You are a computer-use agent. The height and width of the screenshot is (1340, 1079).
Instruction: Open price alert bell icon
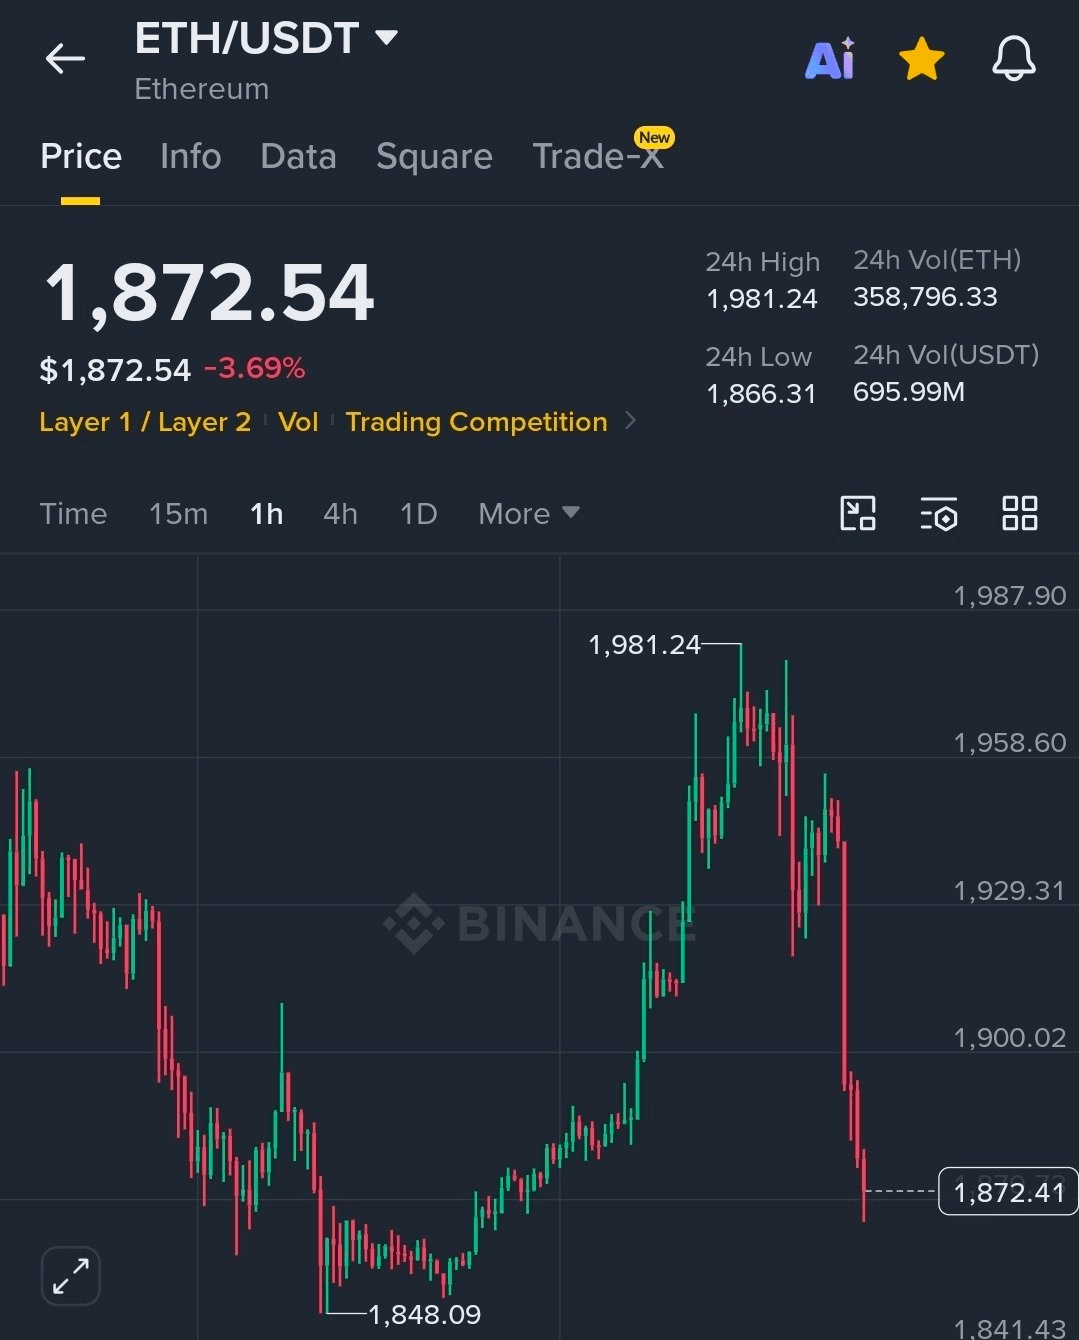(1013, 59)
